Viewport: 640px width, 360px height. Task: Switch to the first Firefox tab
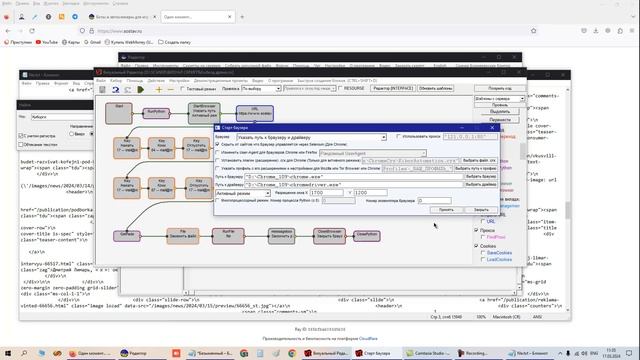tap(122, 17)
